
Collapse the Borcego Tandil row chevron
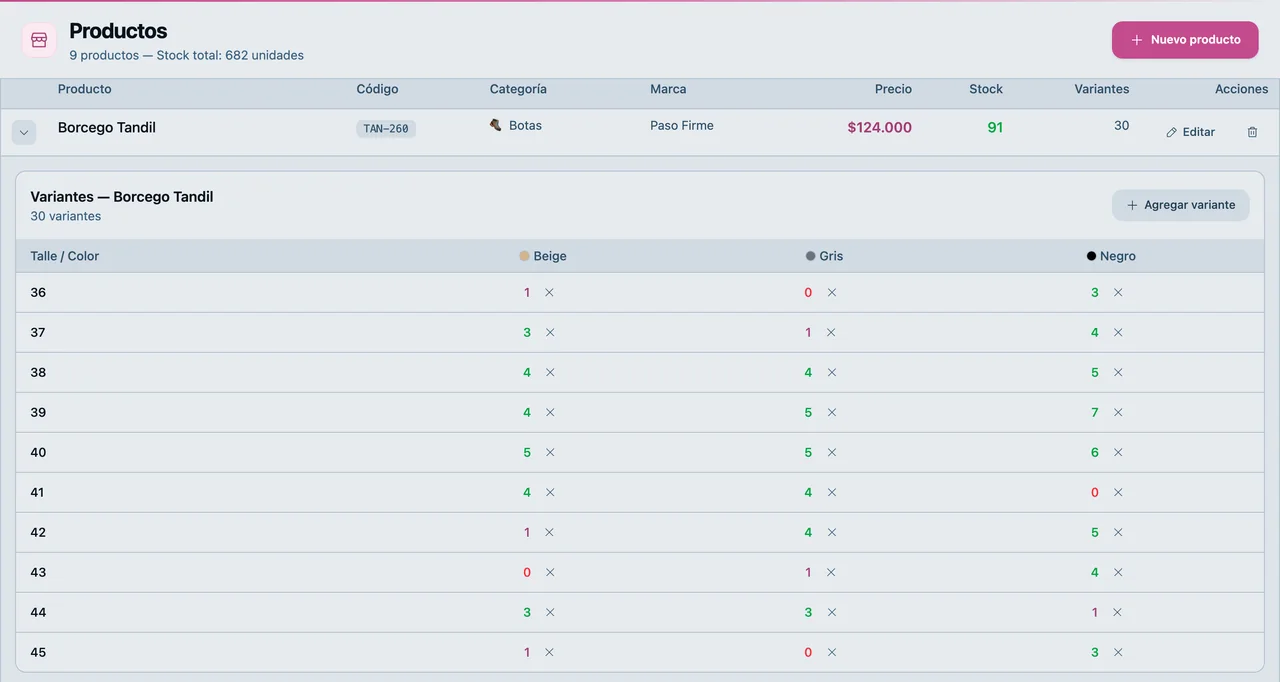coord(24,132)
